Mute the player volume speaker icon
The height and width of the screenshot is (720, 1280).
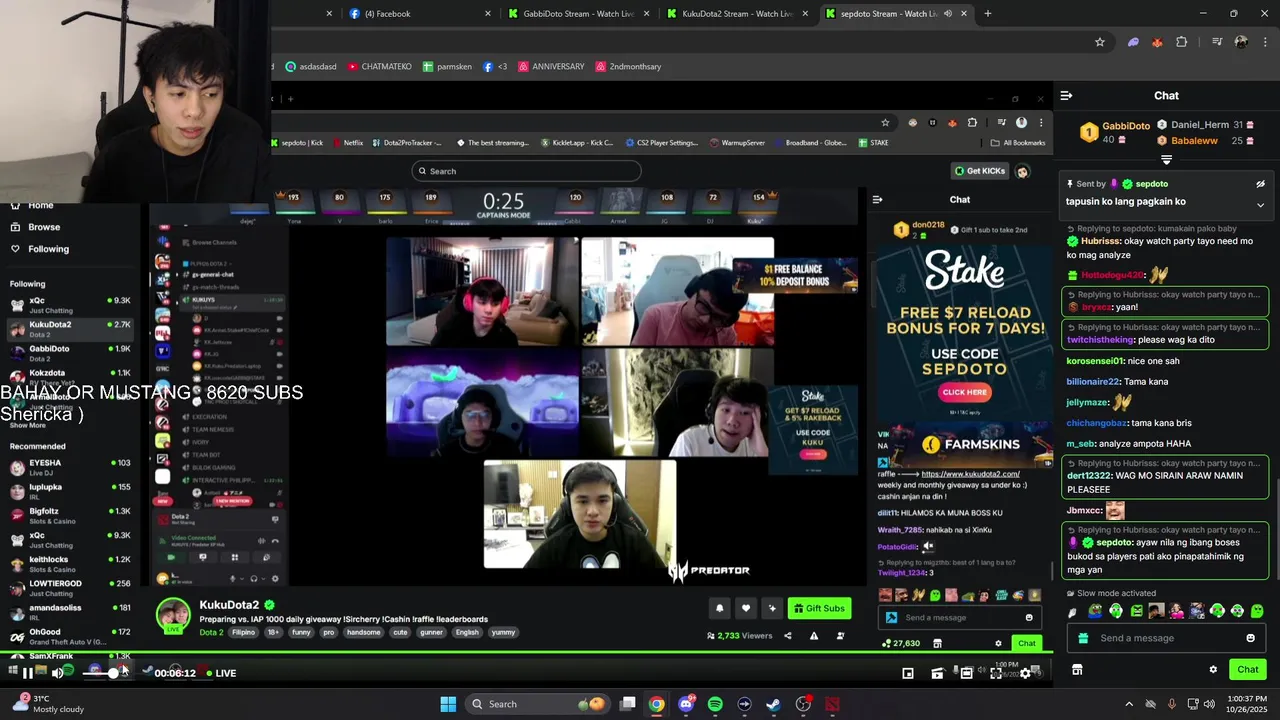click(57, 673)
